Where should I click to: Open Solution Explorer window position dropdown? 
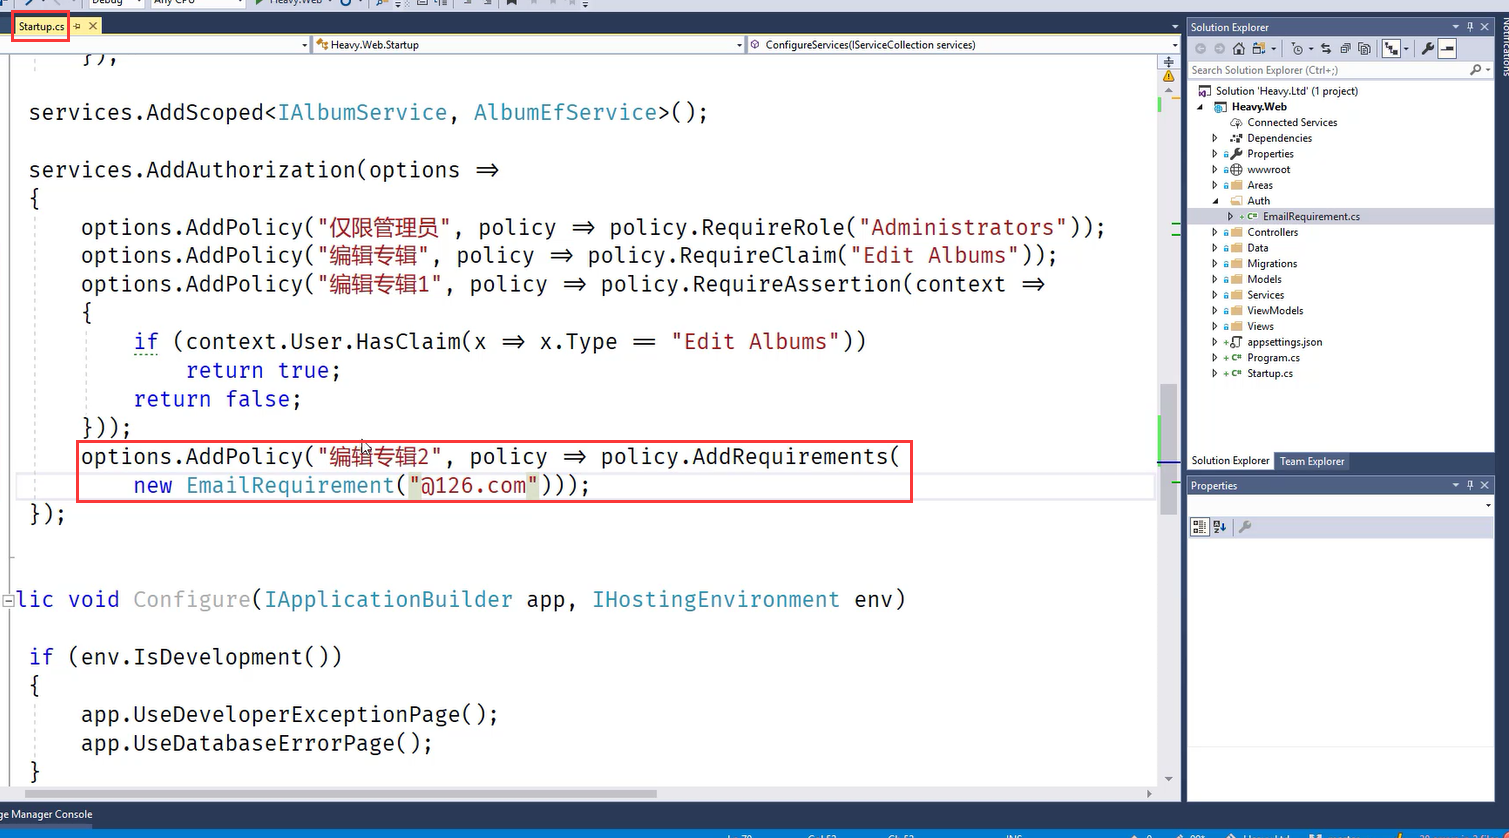1456,27
